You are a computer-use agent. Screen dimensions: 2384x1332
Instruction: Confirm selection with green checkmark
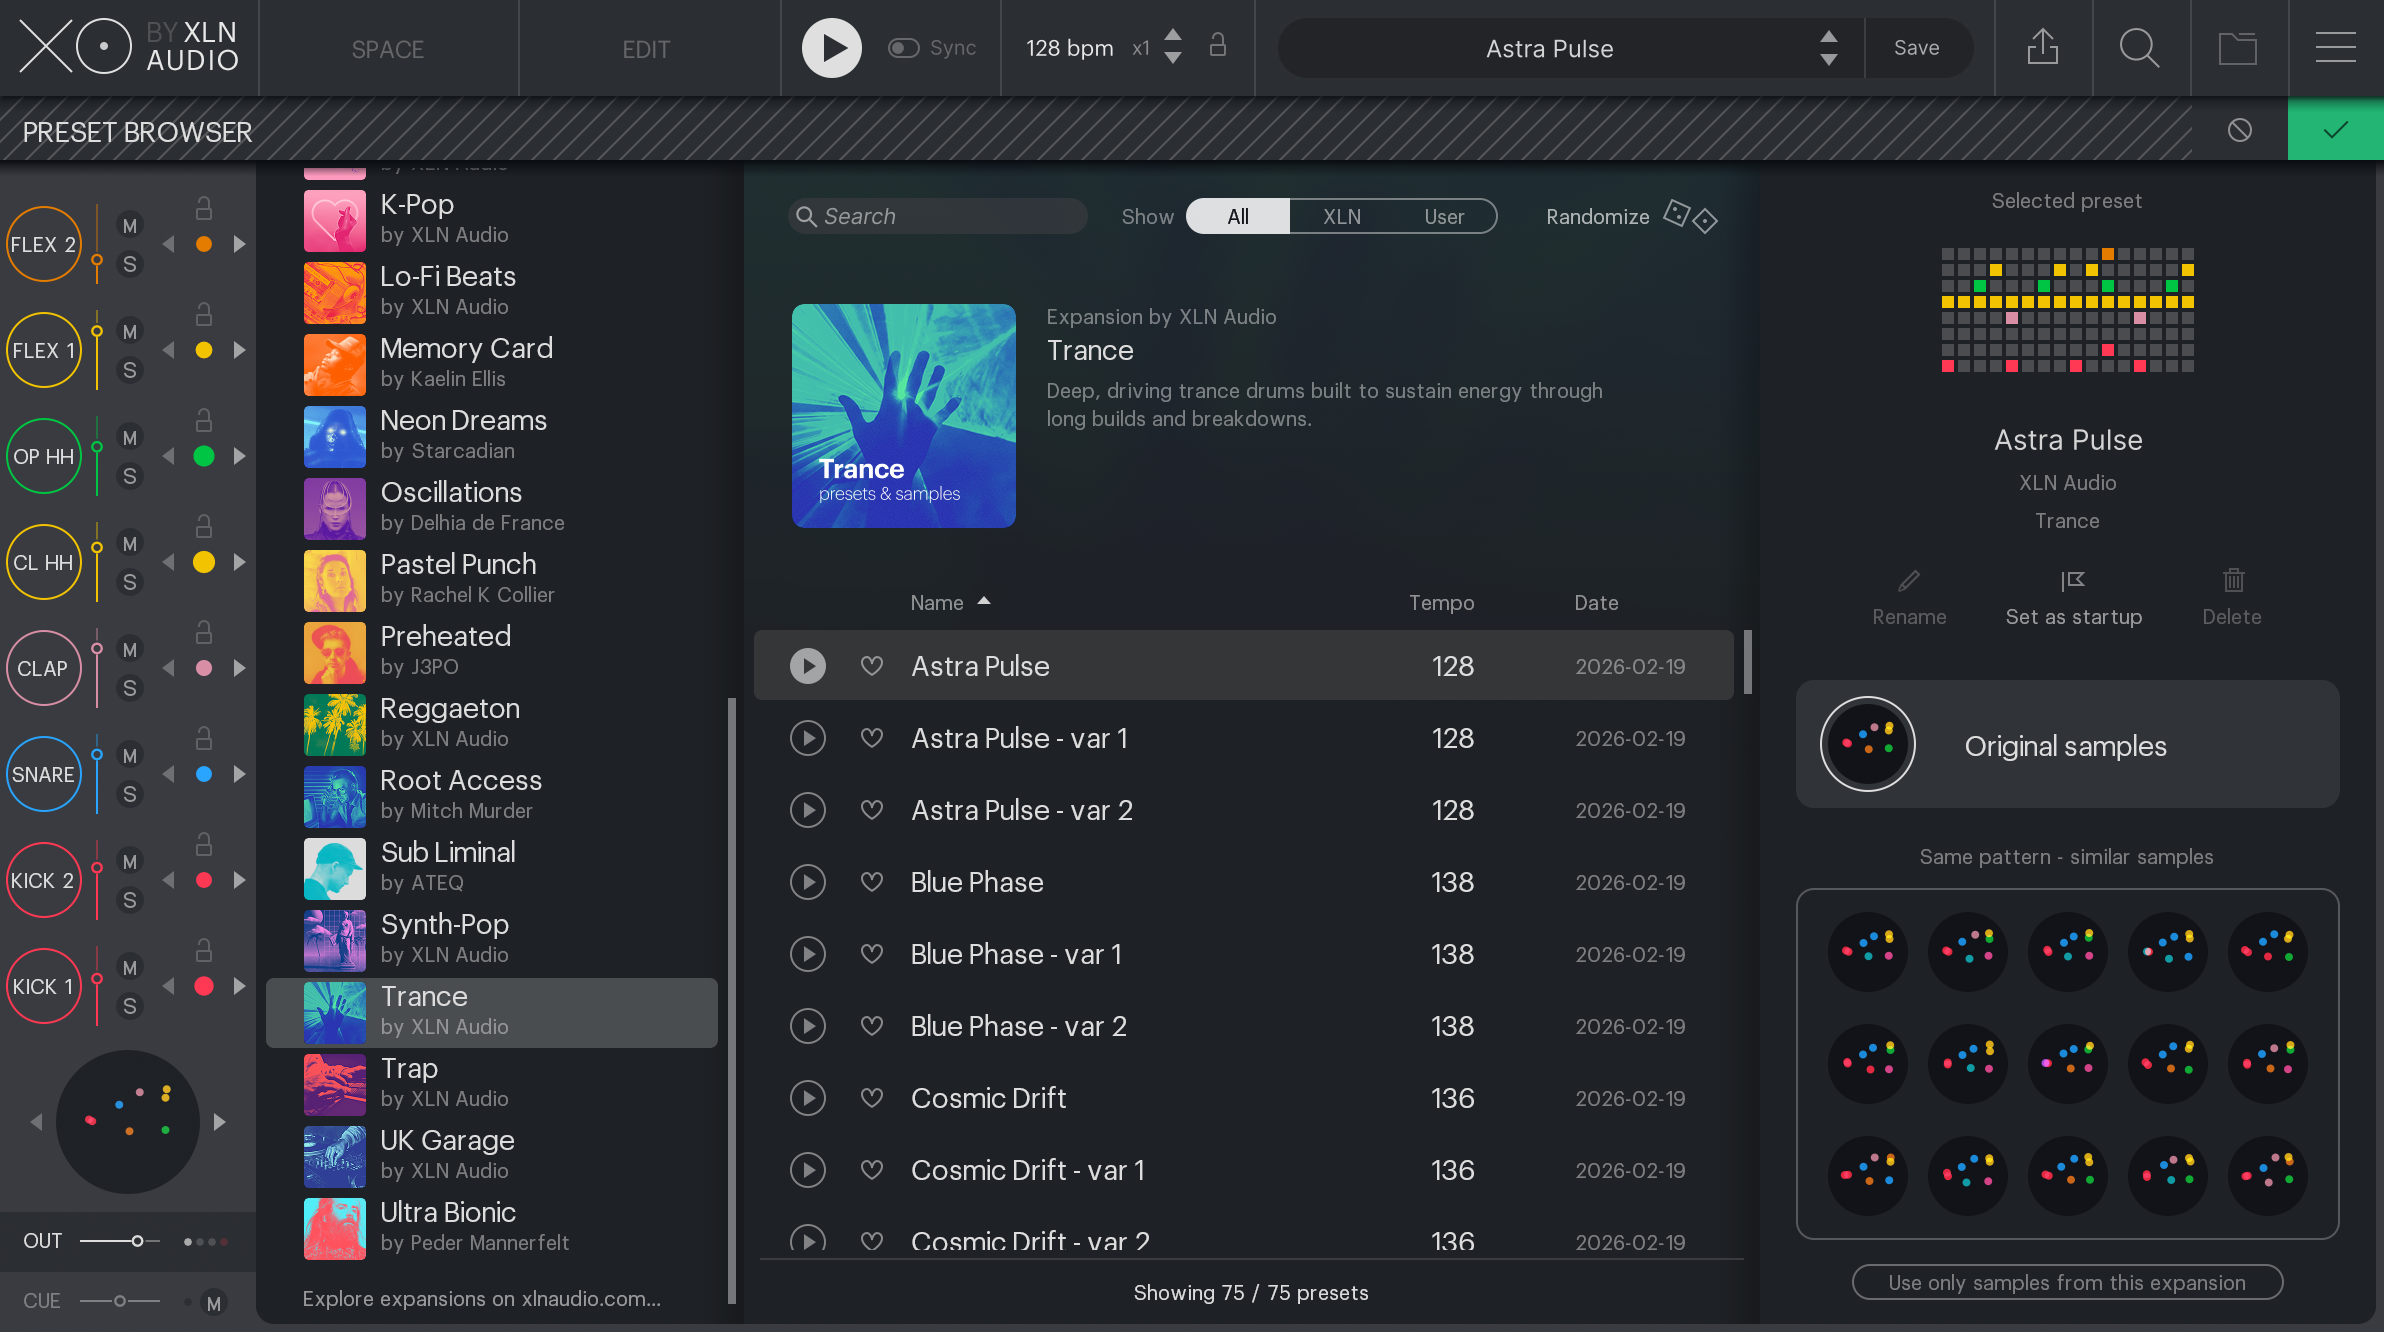click(2335, 130)
